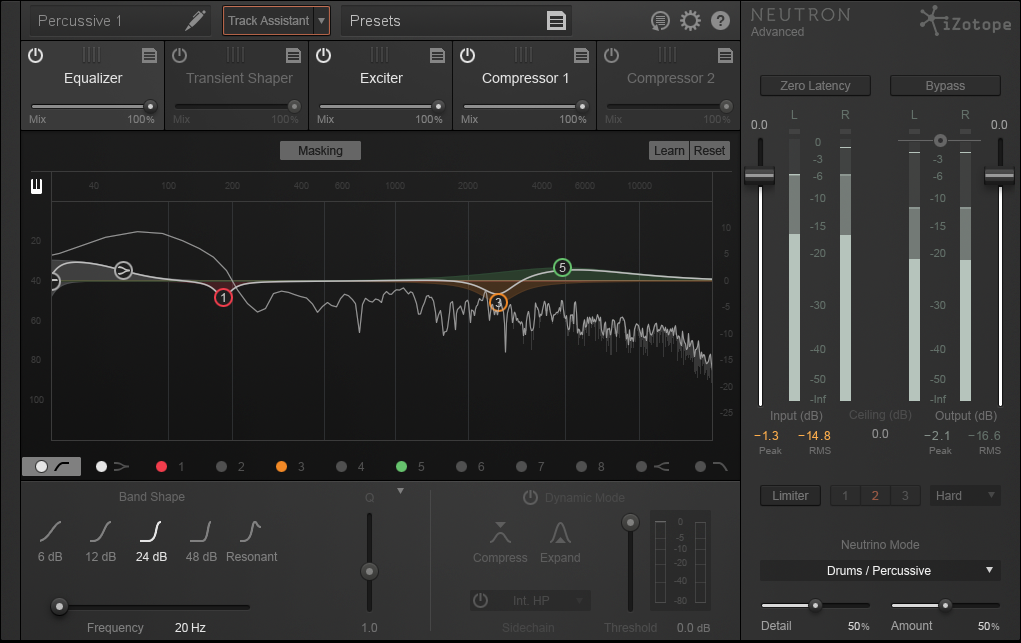Click the Limiter button
Screen dimensions: 1021x643
(x=790, y=496)
